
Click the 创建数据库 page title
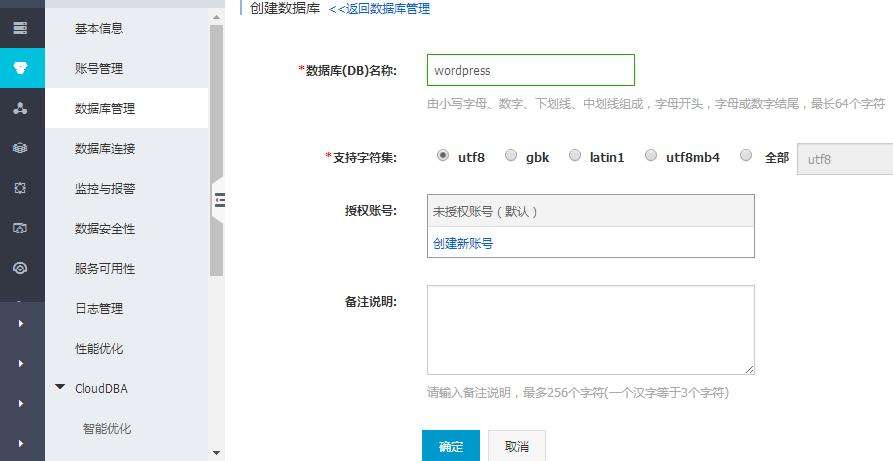tap(285, 9)
